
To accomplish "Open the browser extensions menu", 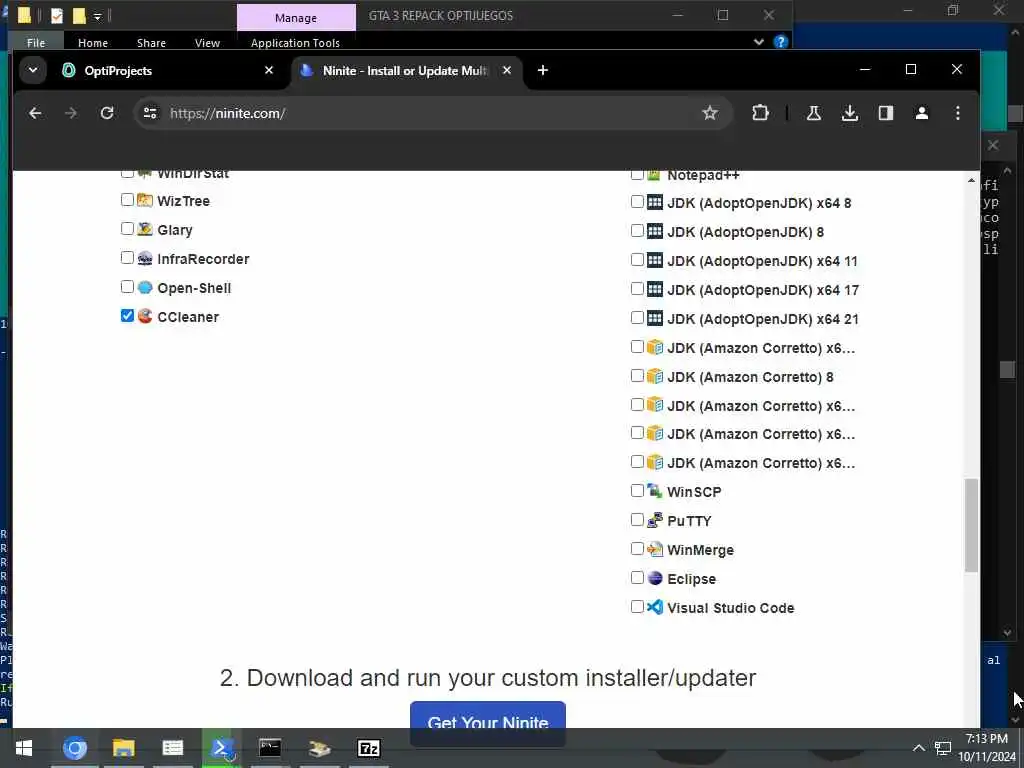I will coord(760,113).
